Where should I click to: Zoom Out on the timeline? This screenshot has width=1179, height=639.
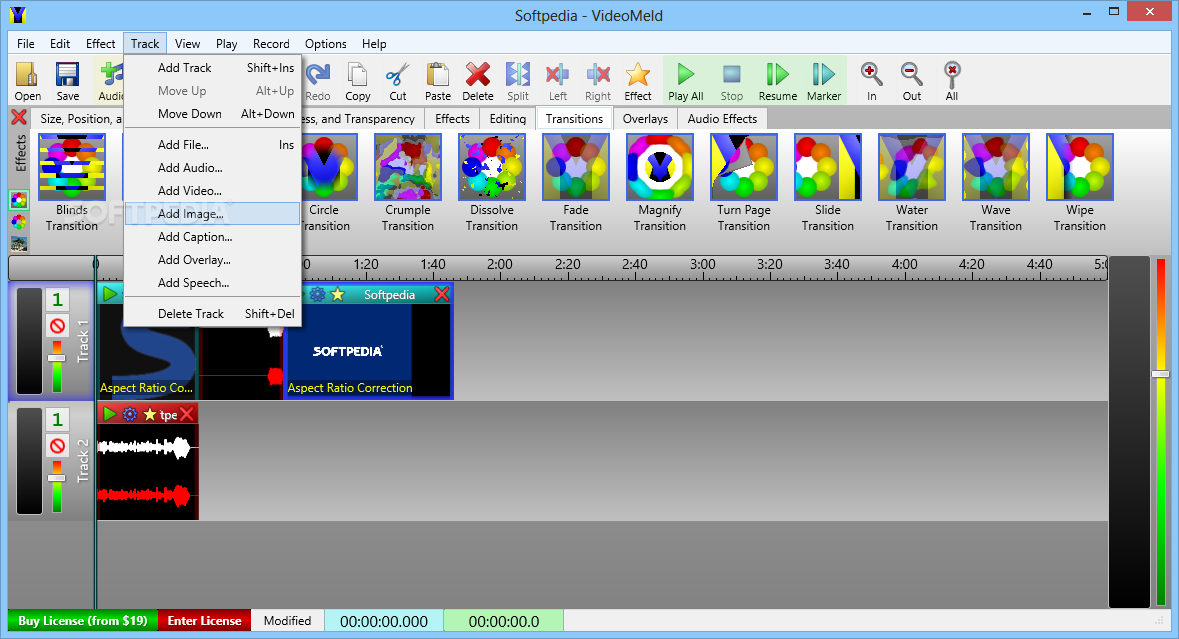[x=911, y=81]
